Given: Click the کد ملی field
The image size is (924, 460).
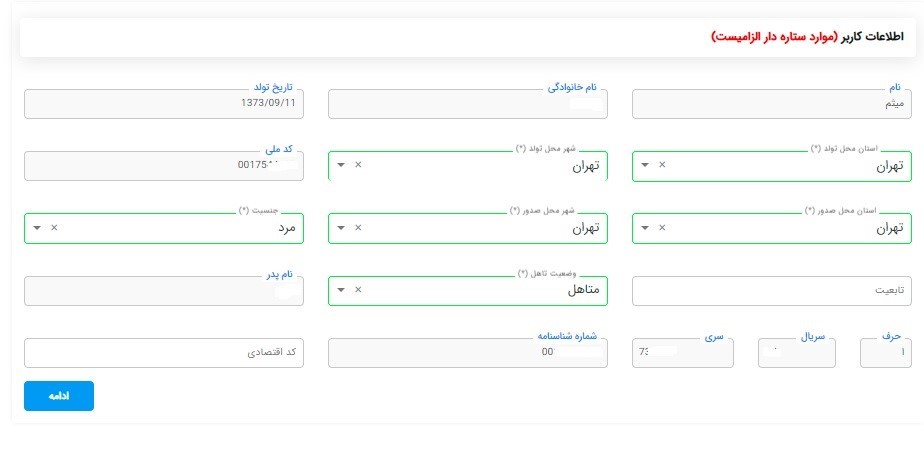Looking at the screenshot, I should pyautogui.click(x=164, y=166).
